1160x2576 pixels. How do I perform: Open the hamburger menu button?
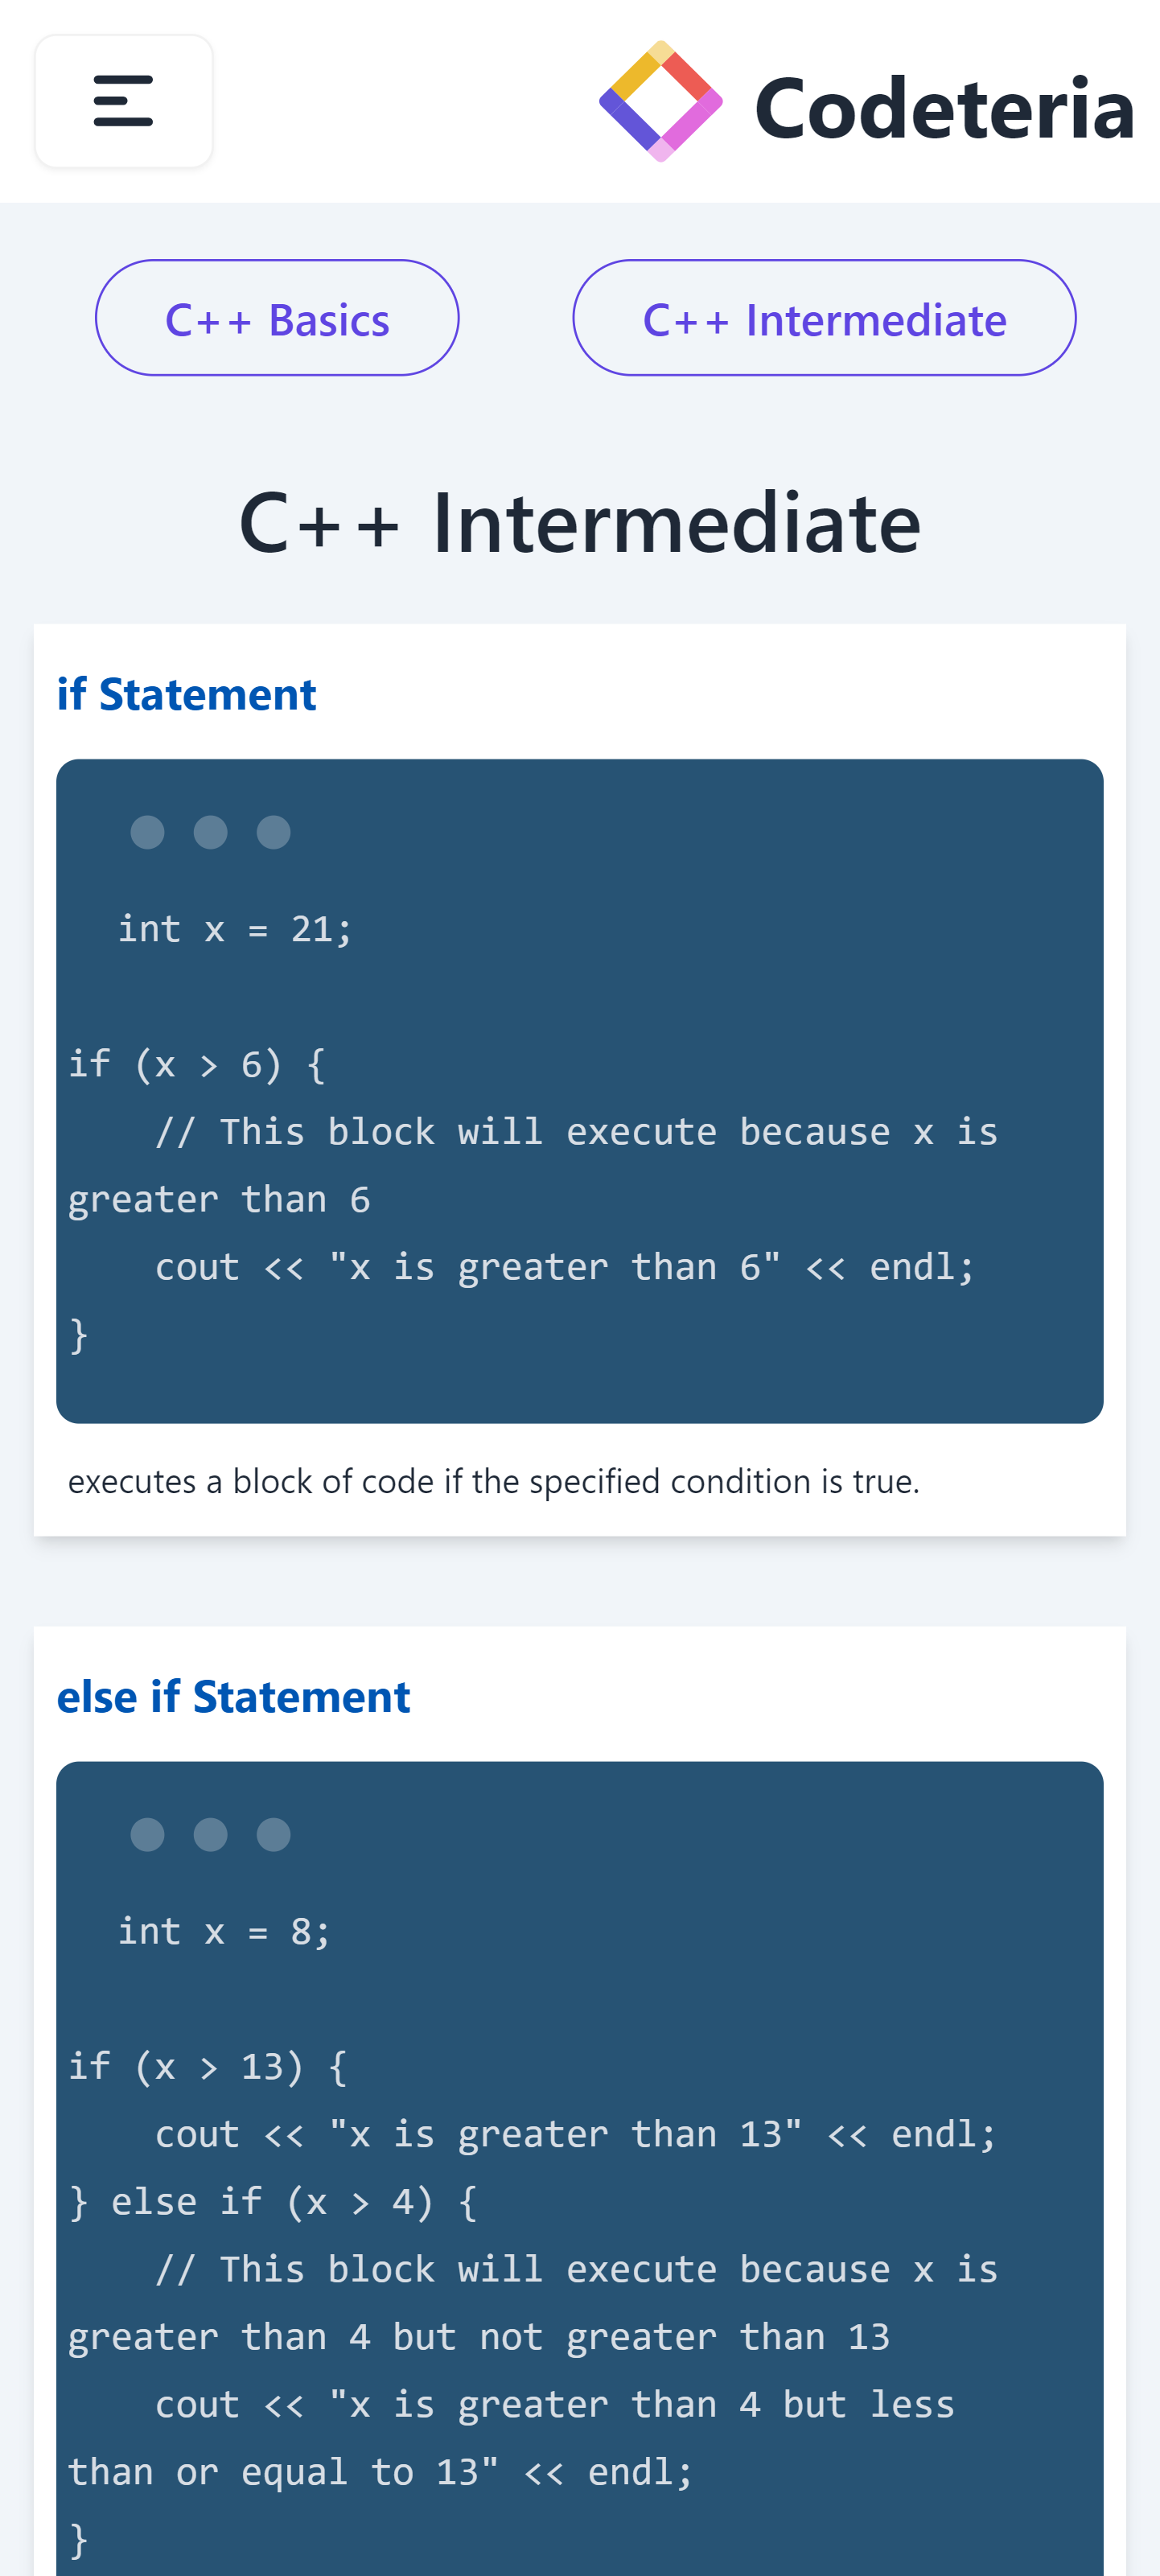coord(123,101)
